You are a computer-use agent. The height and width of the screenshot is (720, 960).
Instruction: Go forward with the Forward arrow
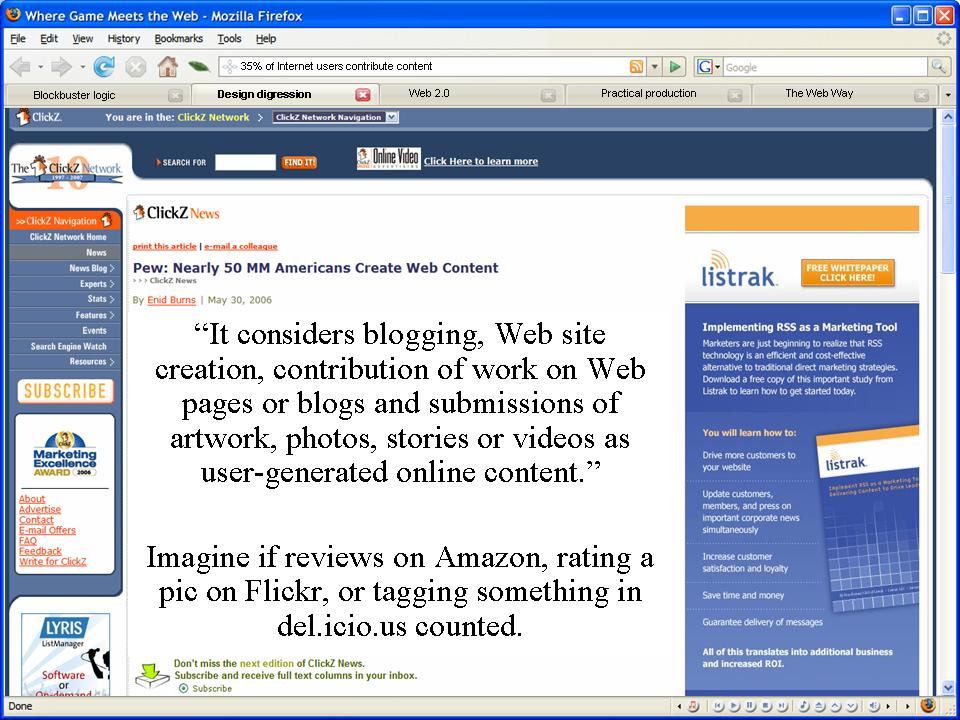pos(62,67)
